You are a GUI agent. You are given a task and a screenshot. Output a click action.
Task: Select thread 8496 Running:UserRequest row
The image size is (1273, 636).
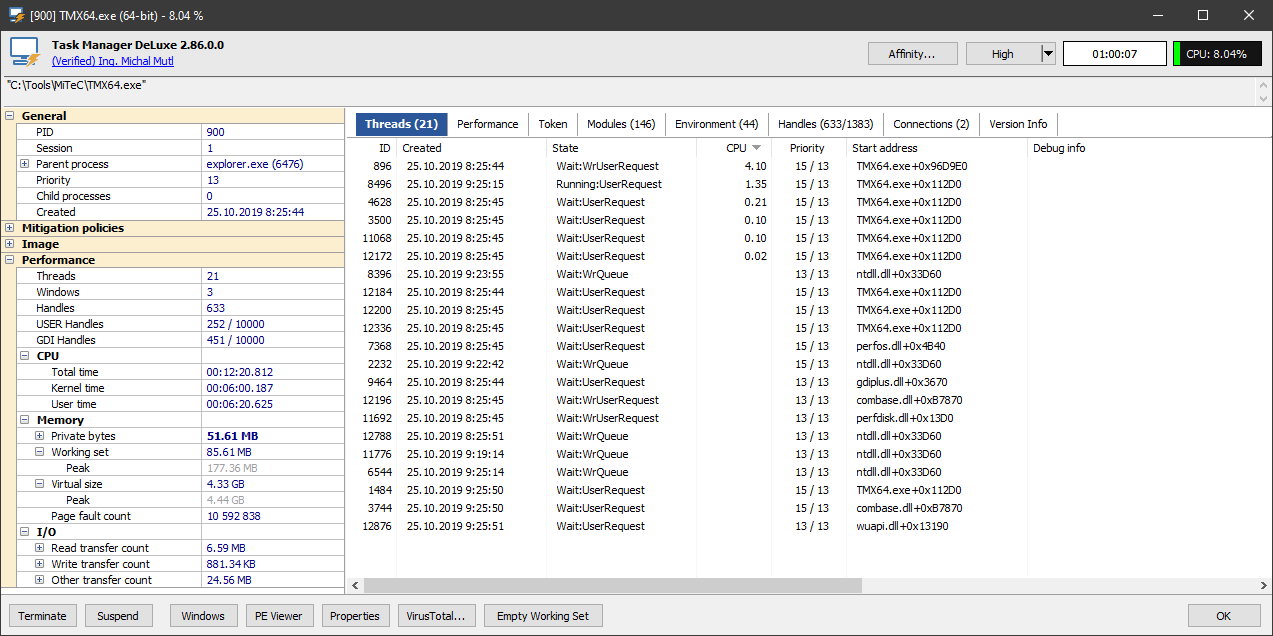[x=808, y=184]
